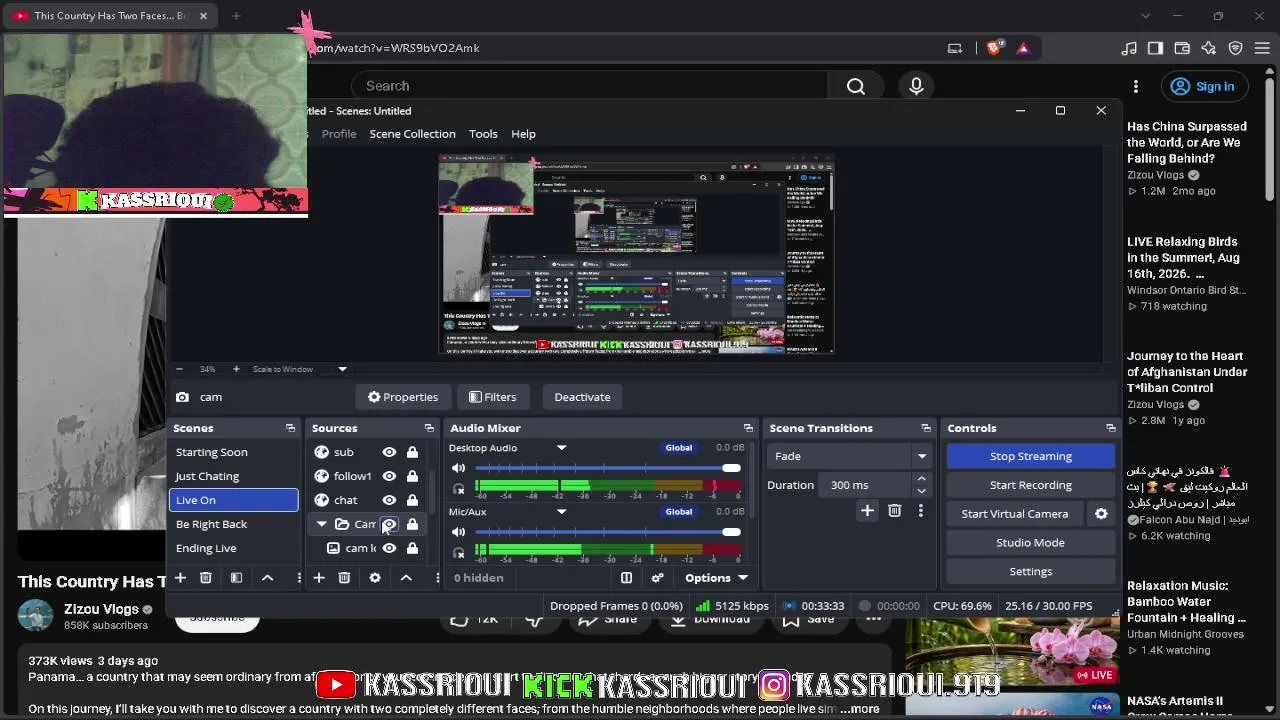
Task: Click the Start Recording button
Action: click(1031, 485)
